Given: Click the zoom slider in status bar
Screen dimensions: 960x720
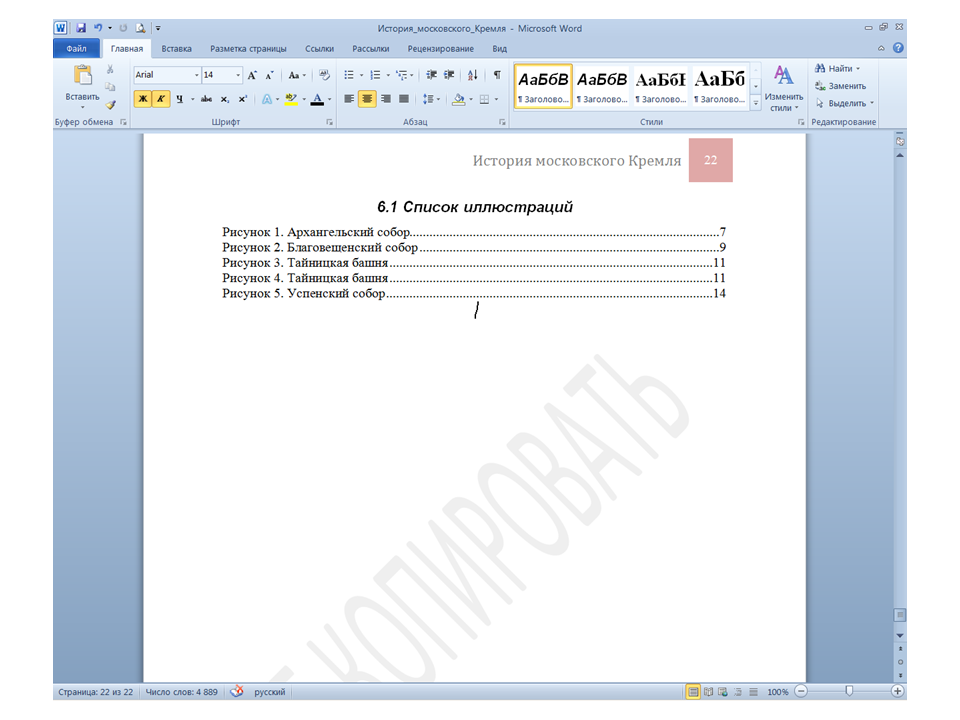Looking at the screenshot, I should [x=849, y=691].
